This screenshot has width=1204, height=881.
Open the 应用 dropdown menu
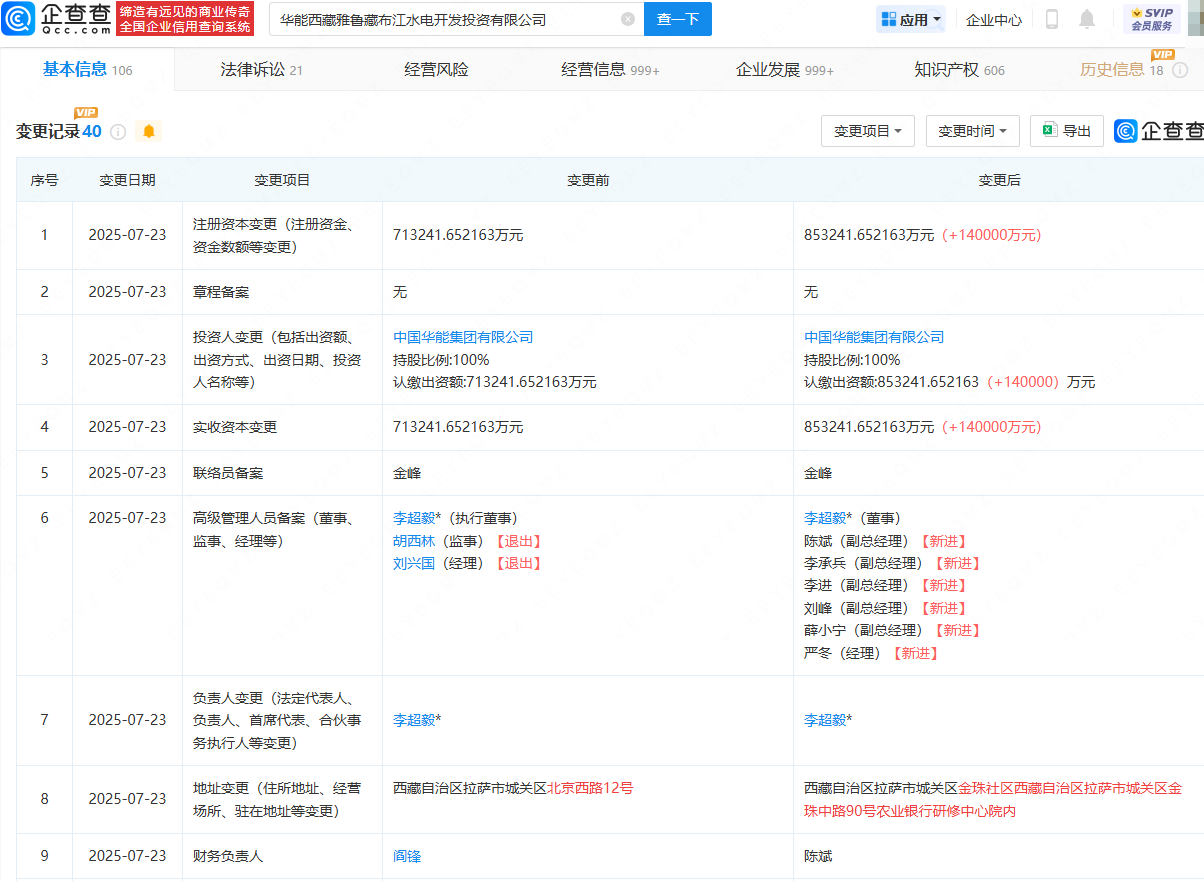click(911, 19)
